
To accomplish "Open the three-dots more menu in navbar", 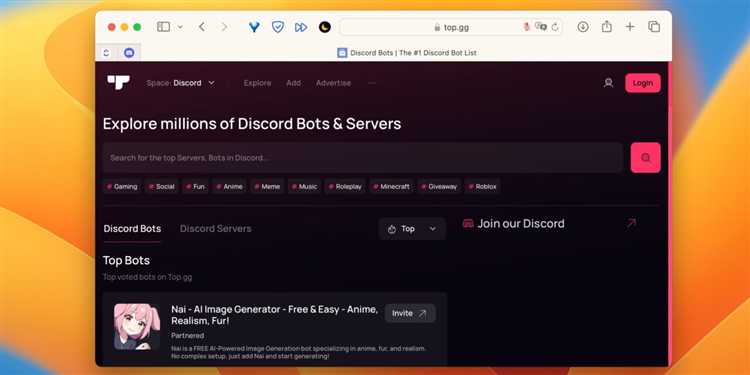I will pos(372,83).
